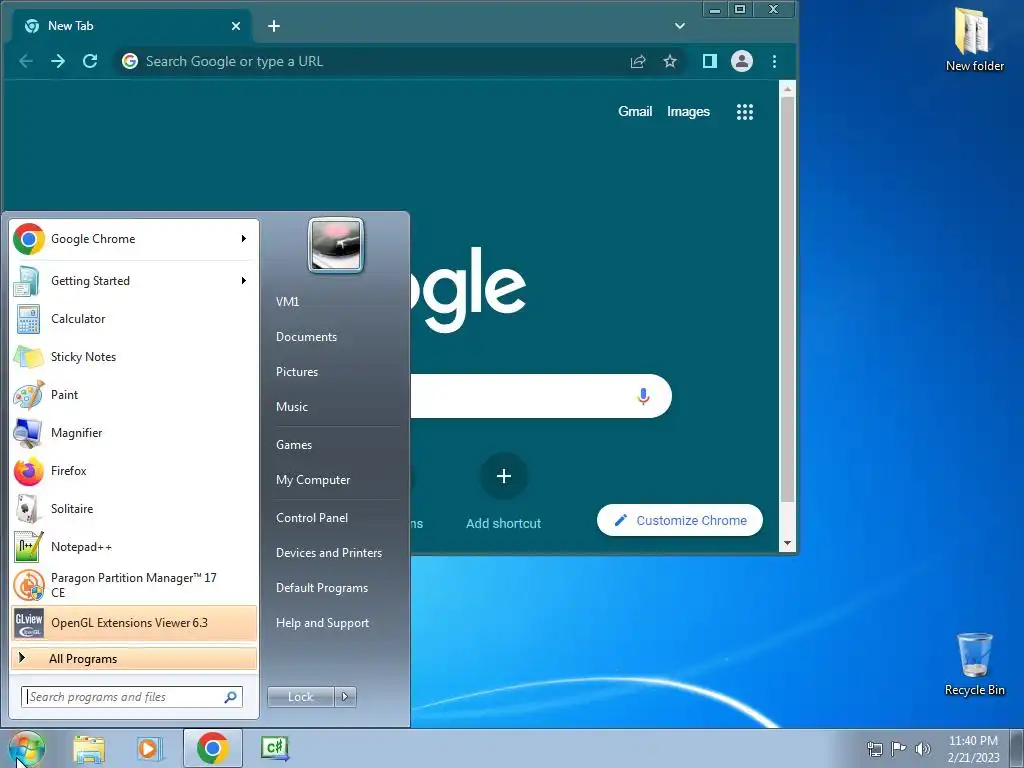The width and height of the screenshot is (1024, 768).
Task: Click the network tray icon
Action: coord(874,748)
